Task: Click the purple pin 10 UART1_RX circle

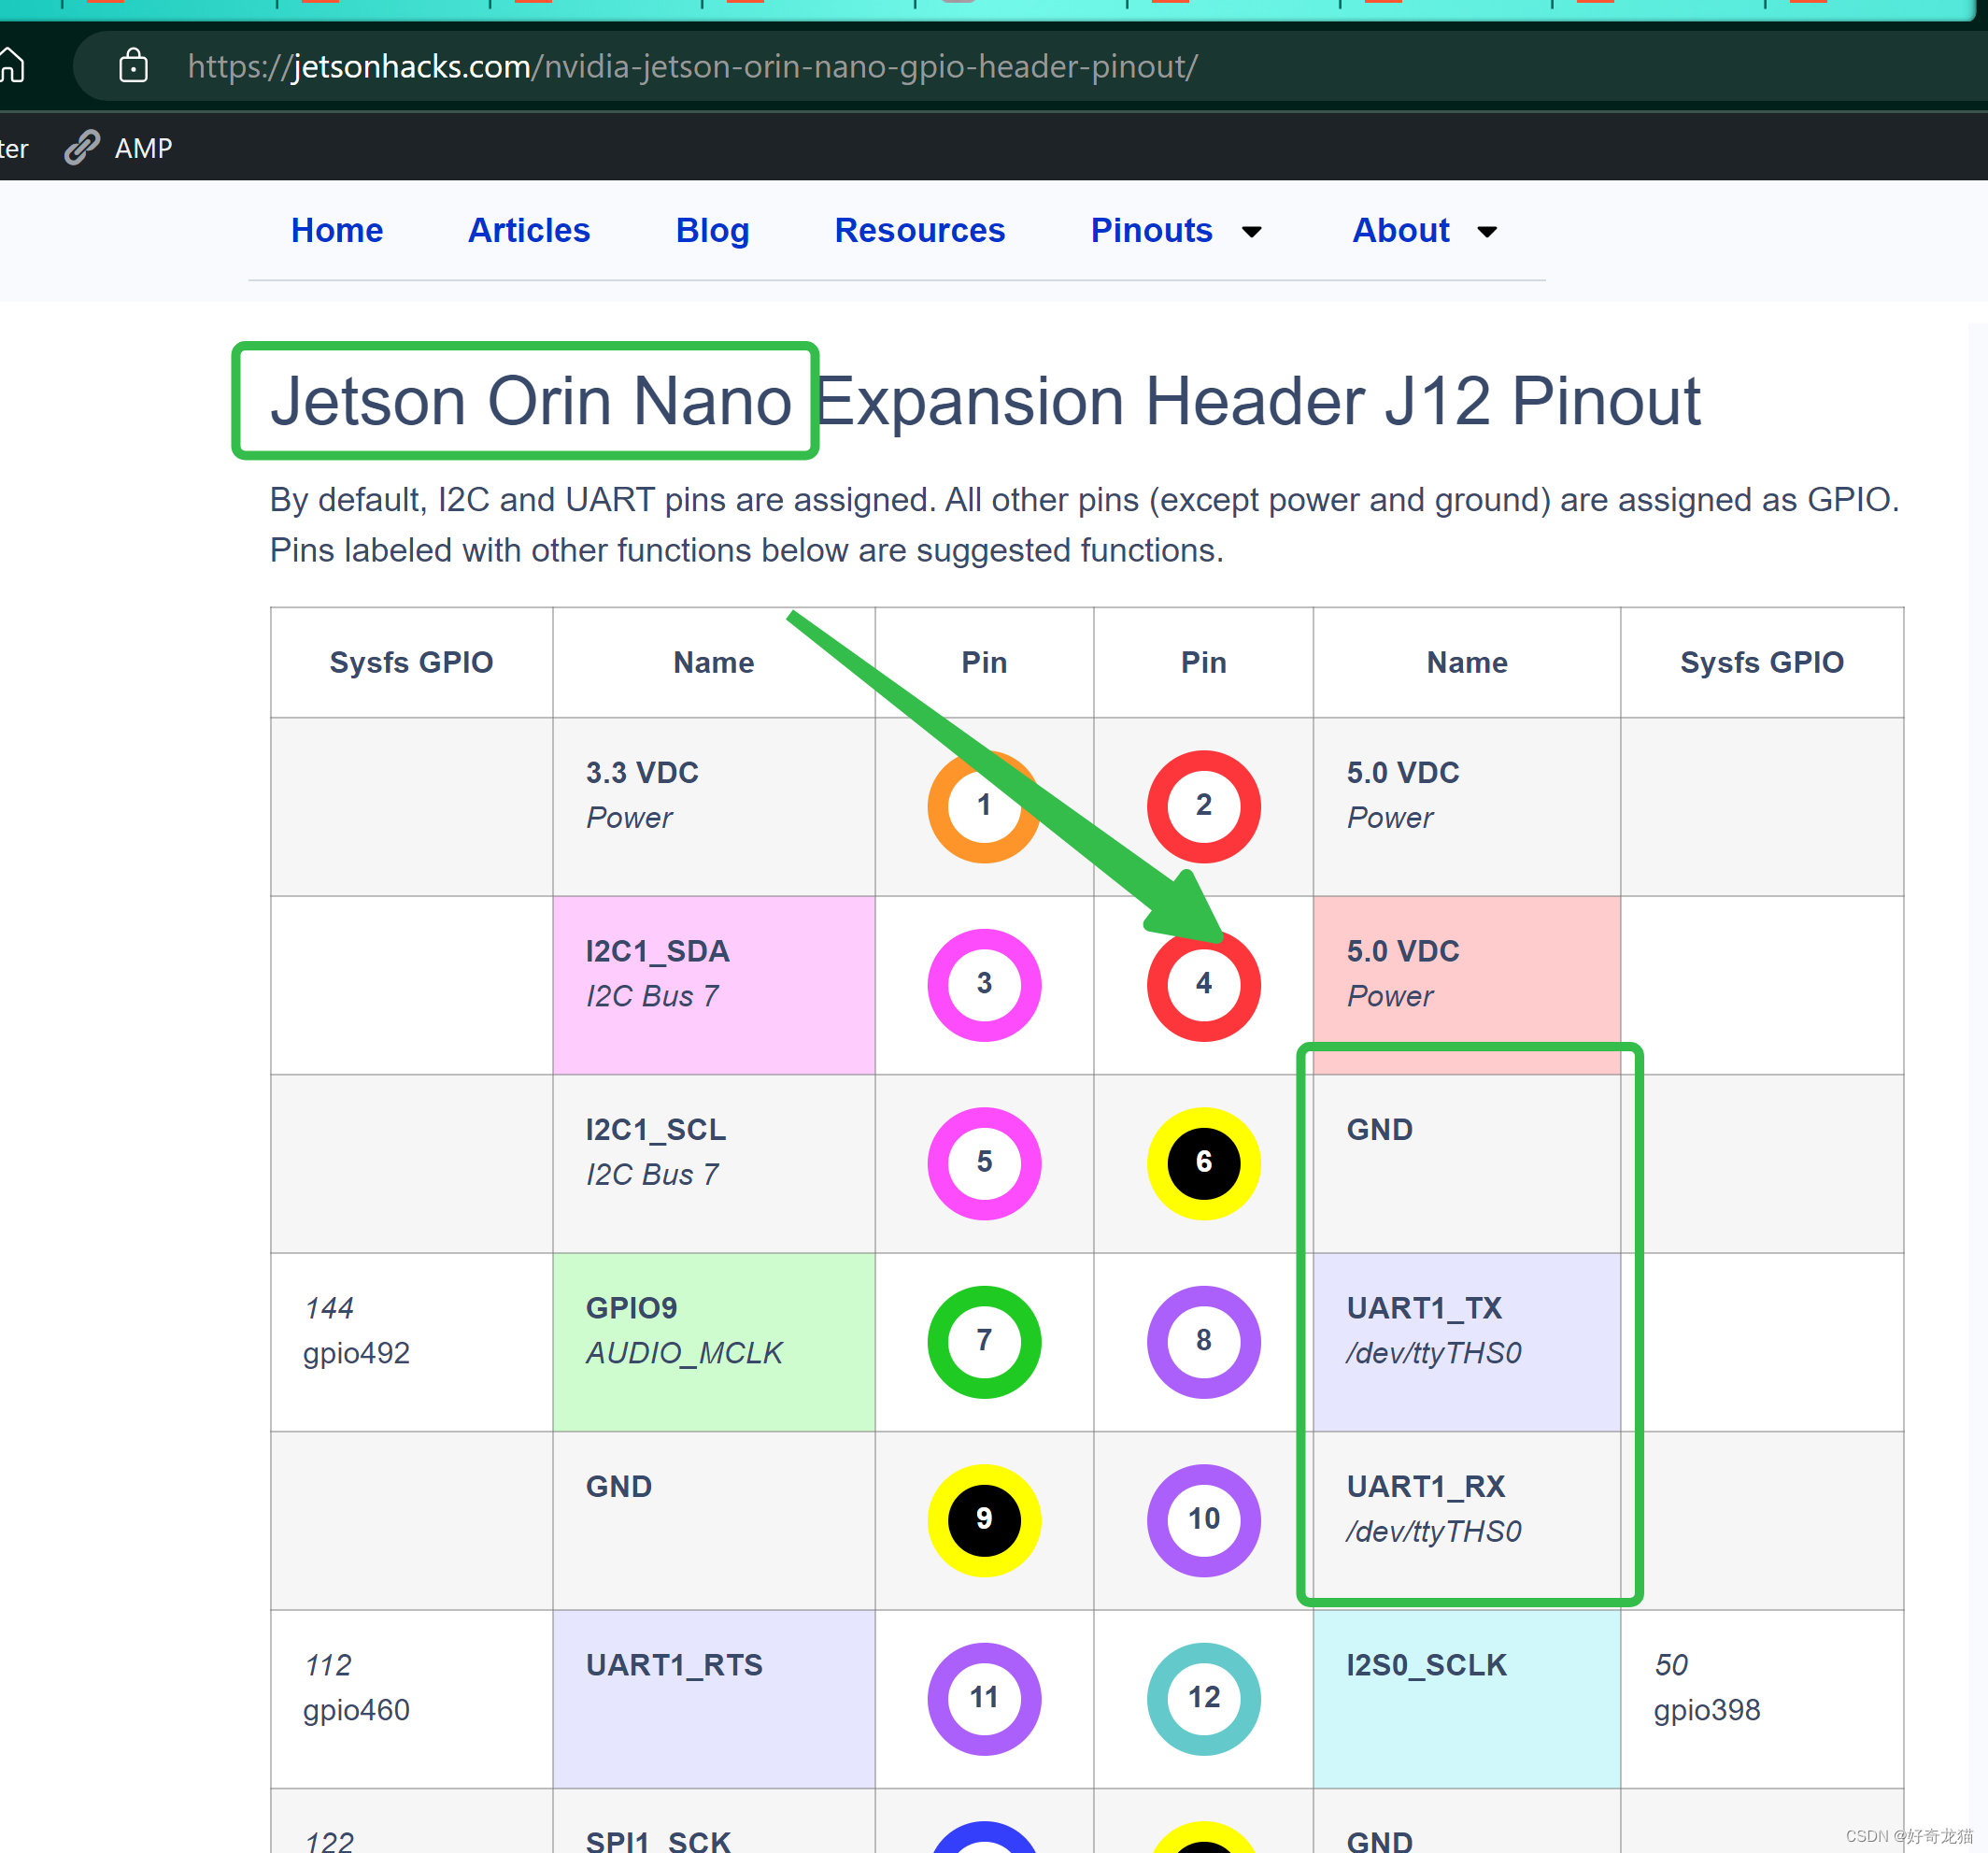Action: tap(1203, 1519)
